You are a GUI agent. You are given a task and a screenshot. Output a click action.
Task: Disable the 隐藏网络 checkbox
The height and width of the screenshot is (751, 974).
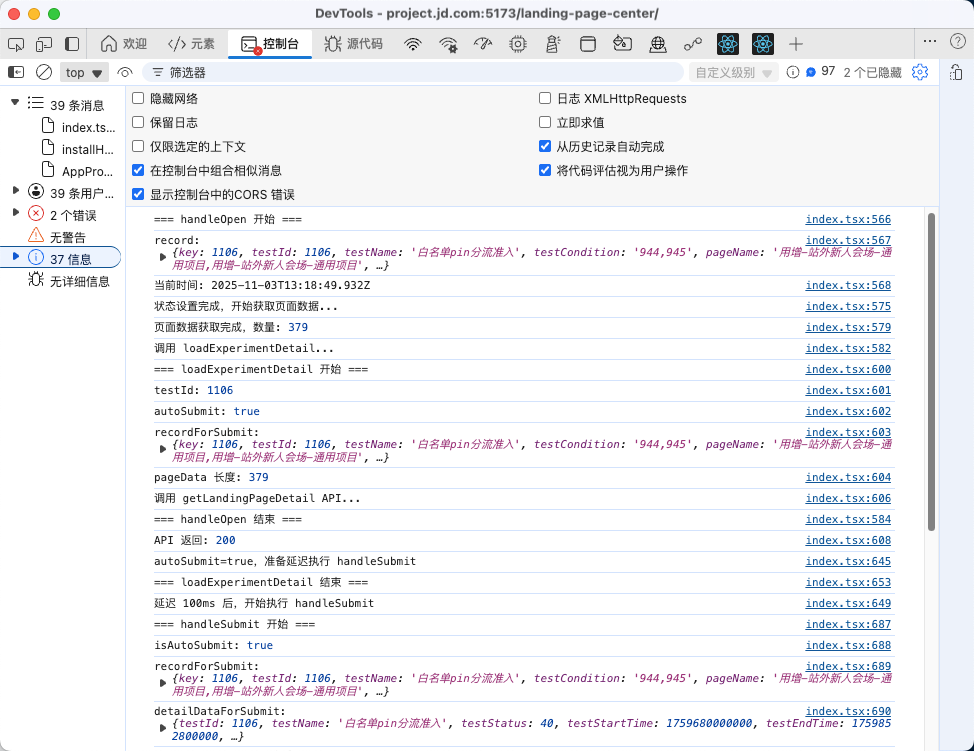[137, 99]
